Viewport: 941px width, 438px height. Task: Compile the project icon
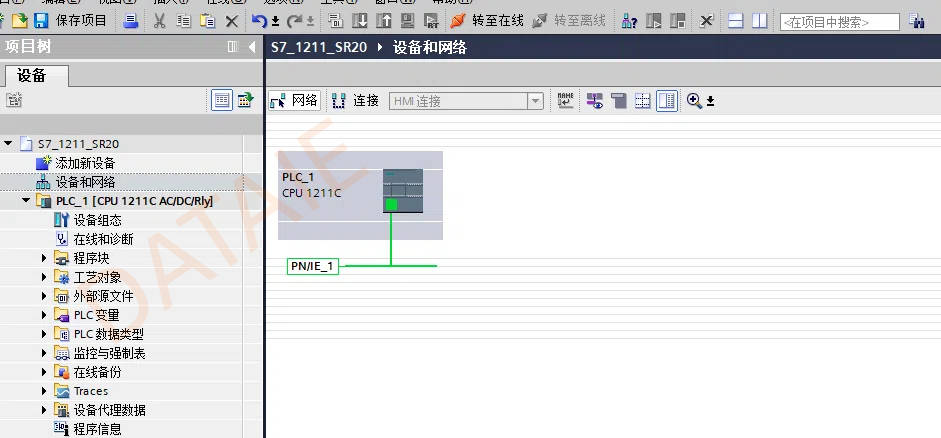335,22
